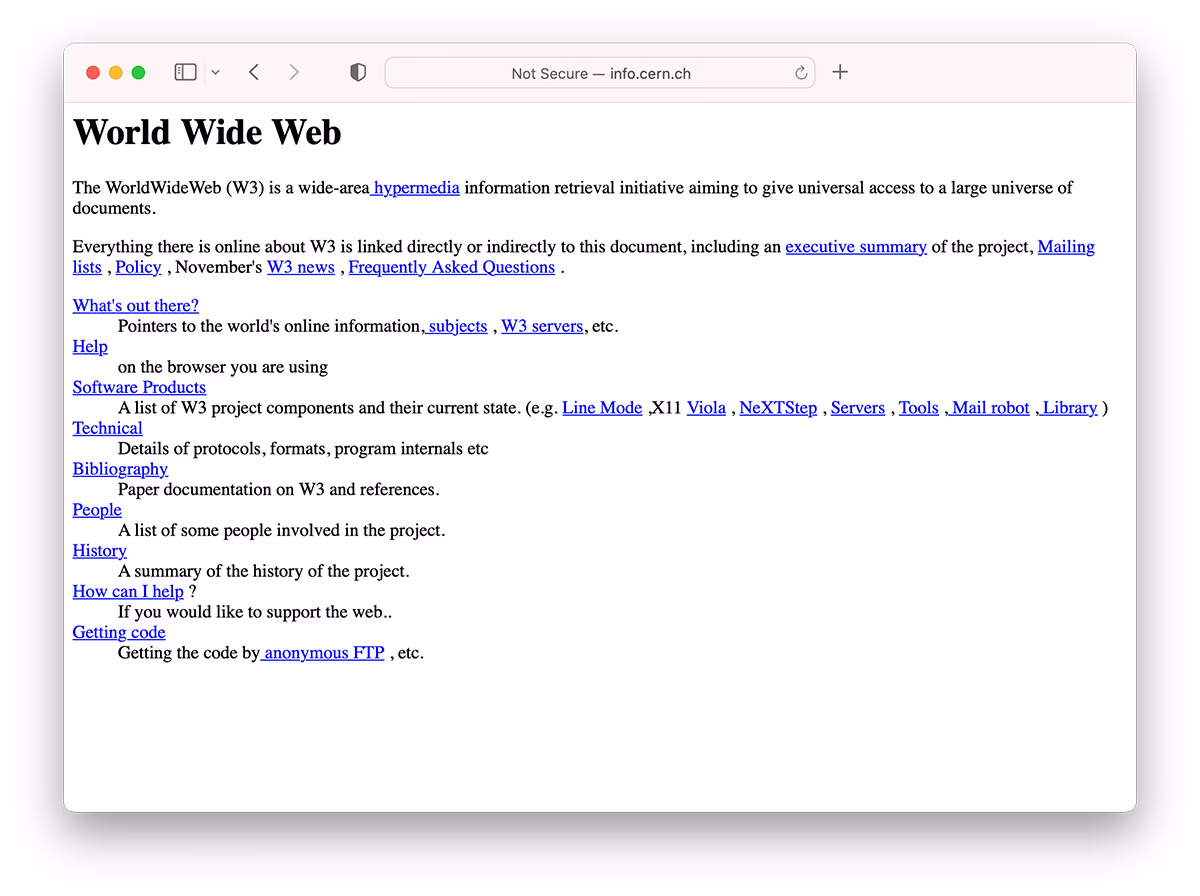Screen dimensions: 1200x896
Task: Click 'A list of some people' text
Action: [x=282, y=531]
